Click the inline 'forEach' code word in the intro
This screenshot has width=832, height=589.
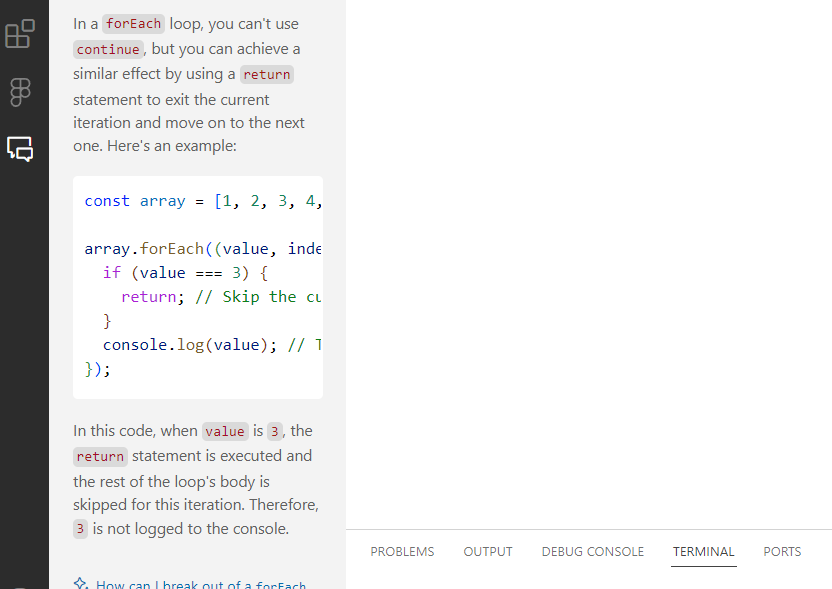point(133,24)
